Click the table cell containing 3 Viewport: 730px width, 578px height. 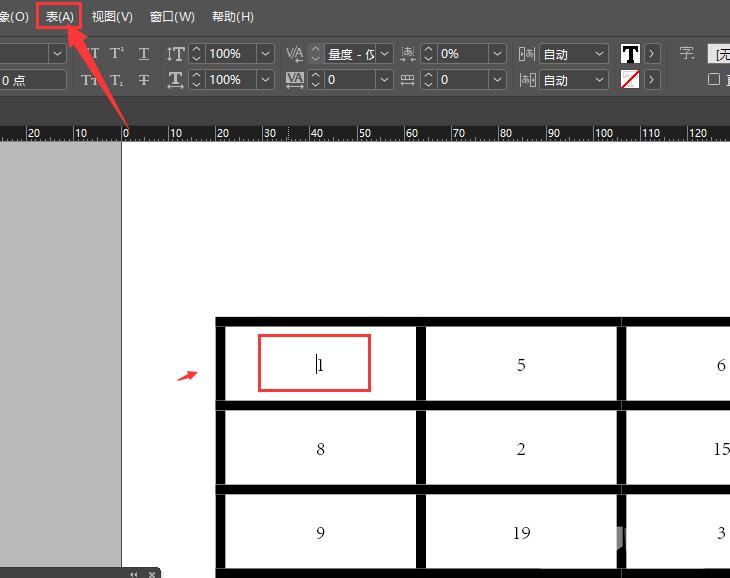click(678, 531)
